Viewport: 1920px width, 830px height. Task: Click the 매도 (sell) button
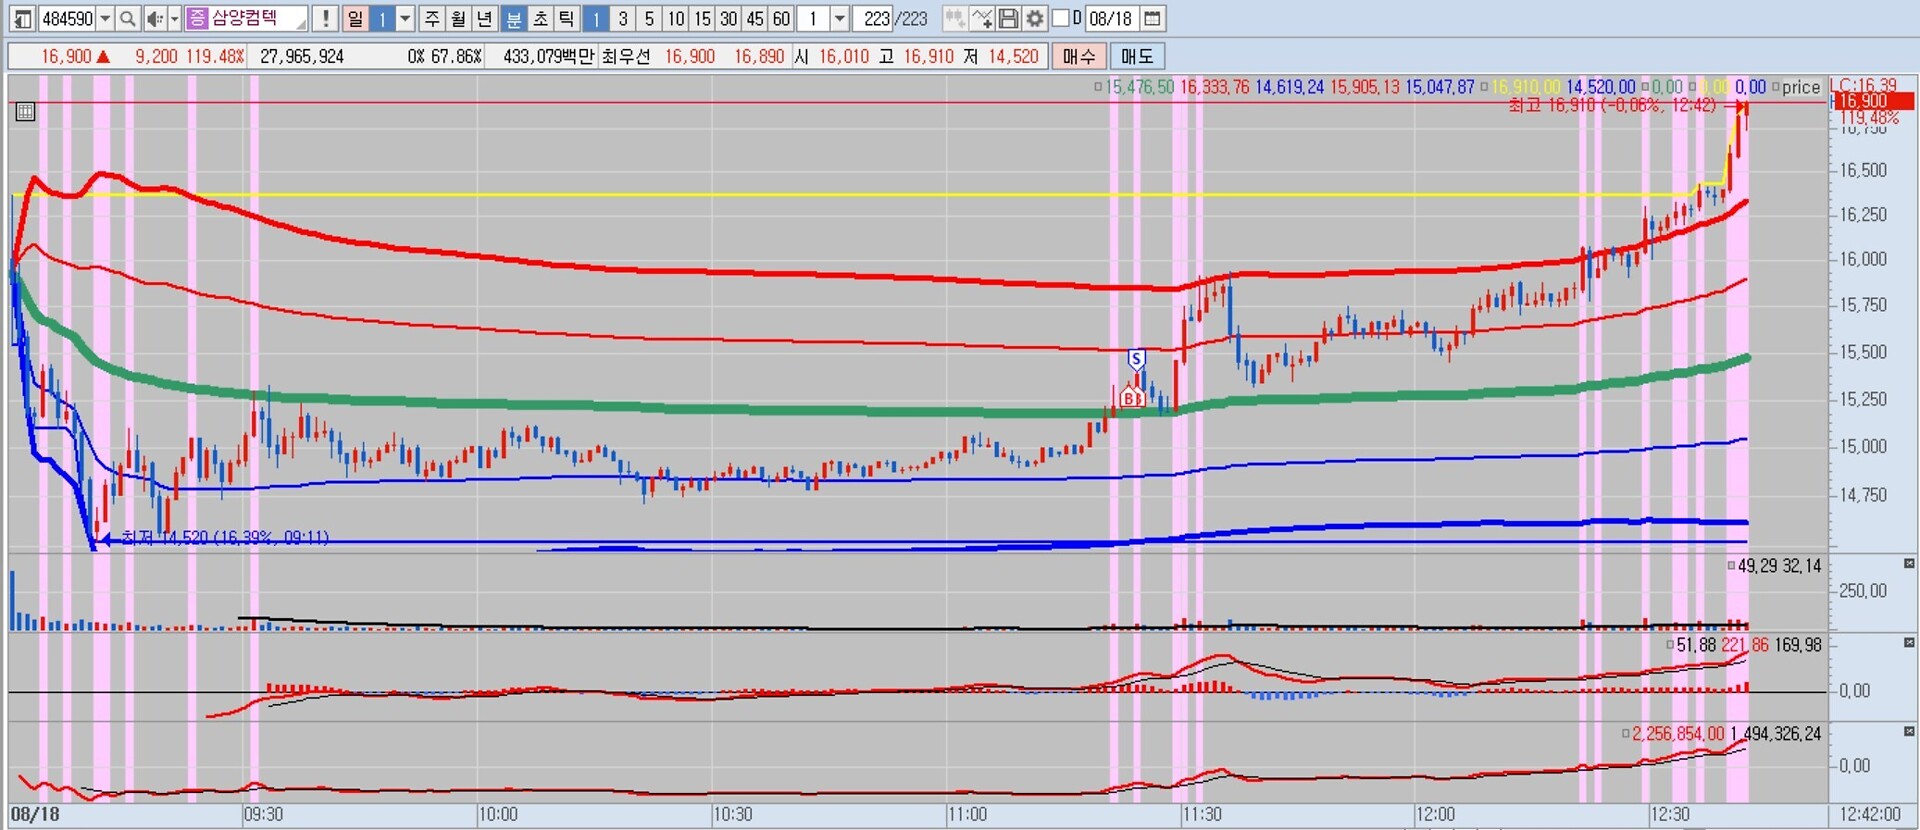1137,56
